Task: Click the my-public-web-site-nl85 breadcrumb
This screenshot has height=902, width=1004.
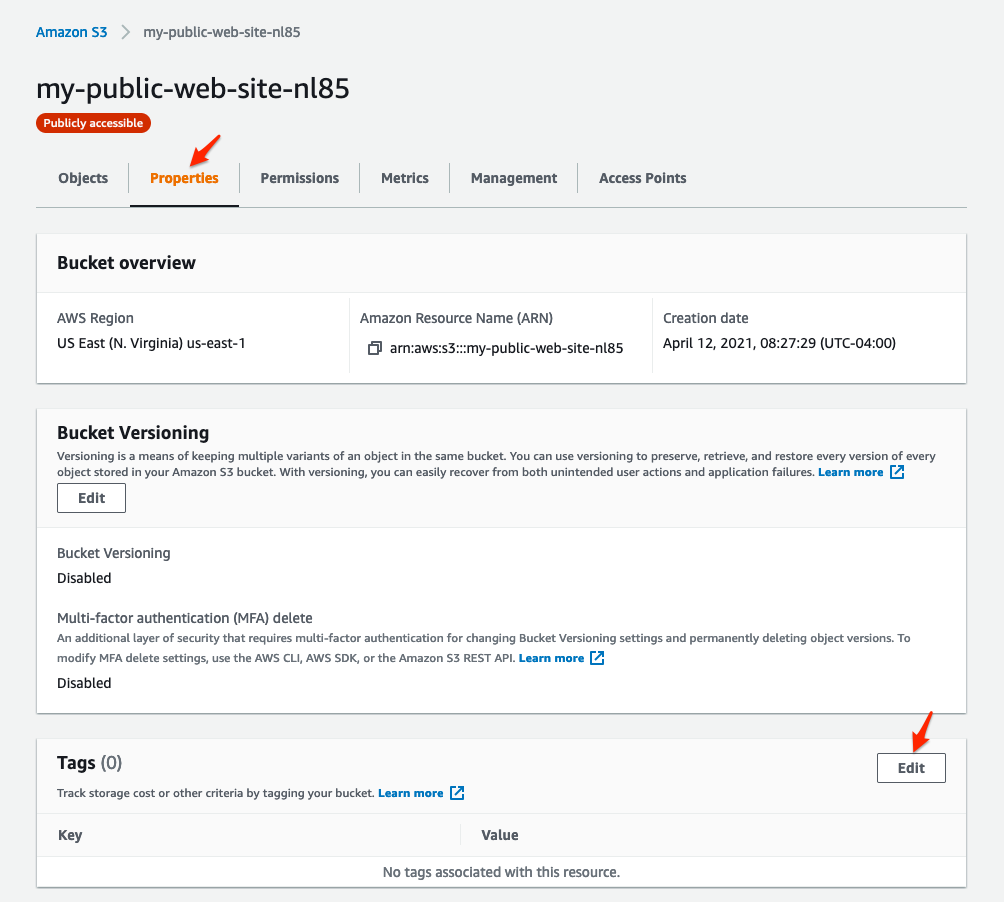Action: point(222,32)
